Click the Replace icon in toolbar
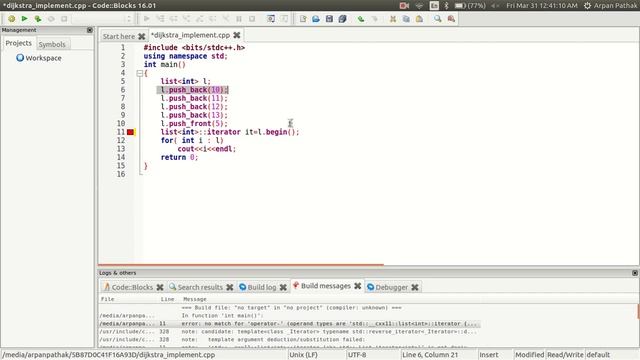Image resolution: width=640 pixels, height=360 pixels. [x=451, y=19]
